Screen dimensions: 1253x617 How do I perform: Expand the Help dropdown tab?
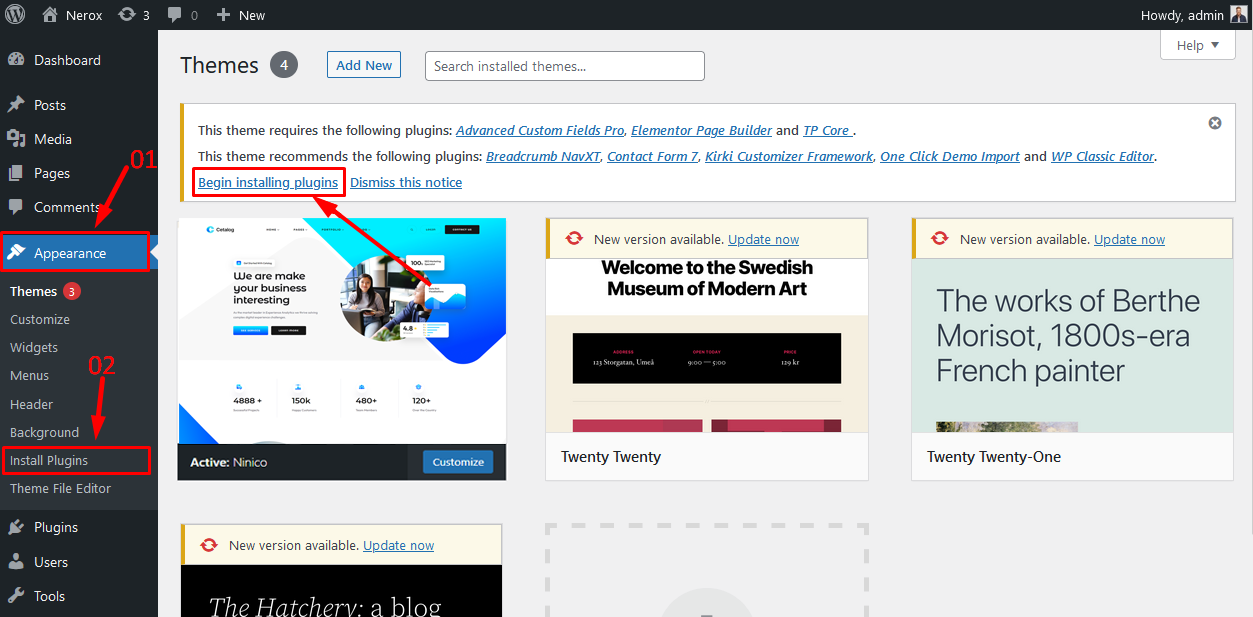1197,45
